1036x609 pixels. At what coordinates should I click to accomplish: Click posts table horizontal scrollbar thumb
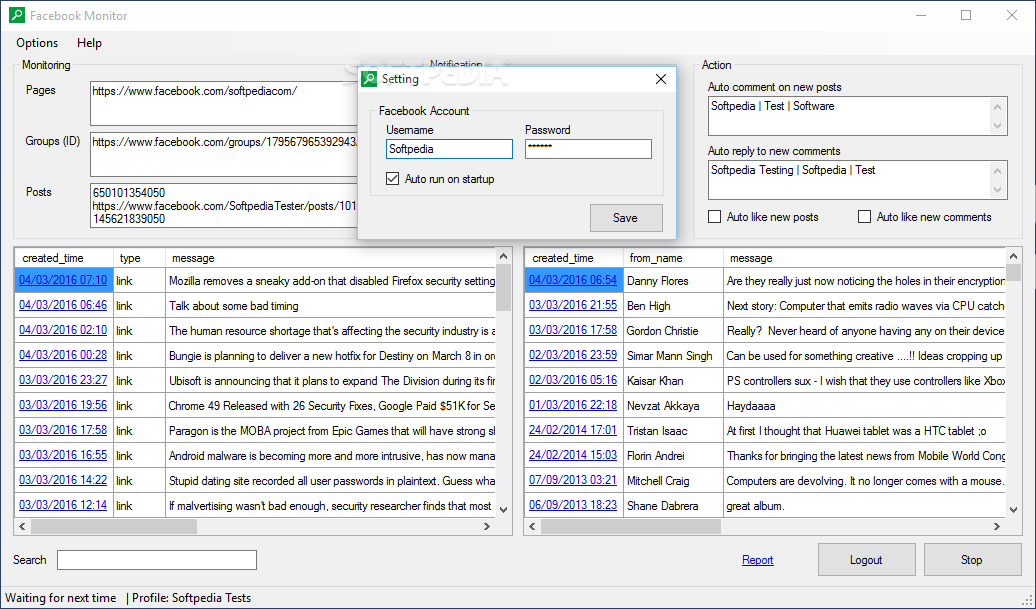pos(114,526)
